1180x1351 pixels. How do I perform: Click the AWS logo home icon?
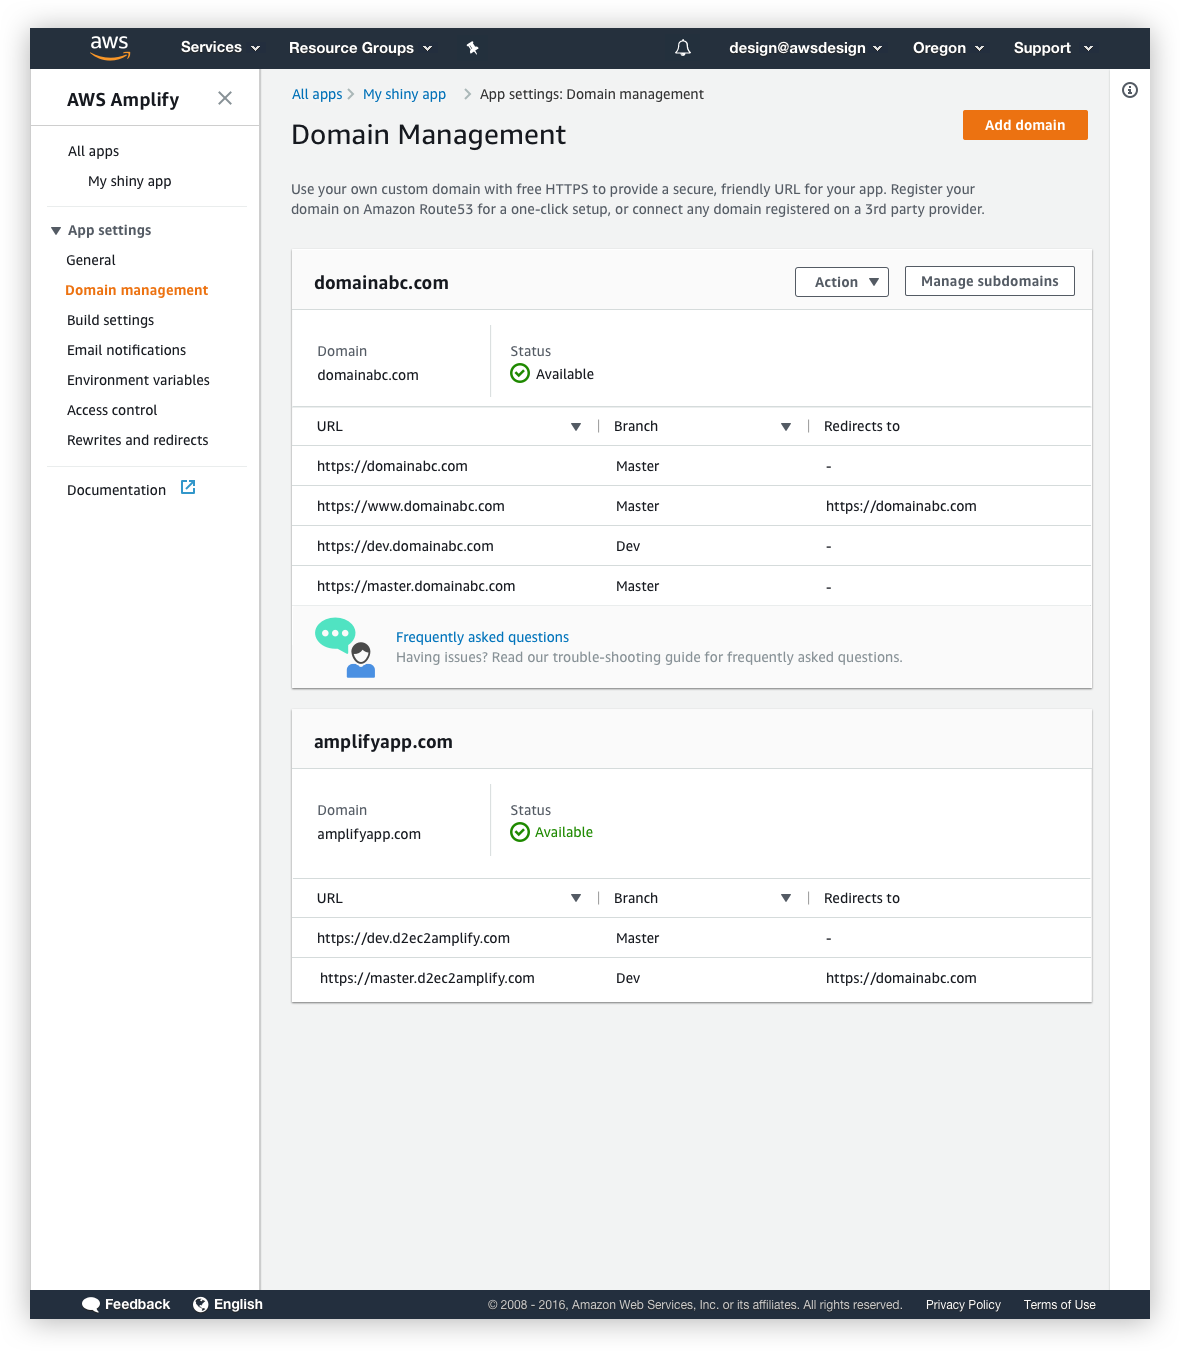110,47
